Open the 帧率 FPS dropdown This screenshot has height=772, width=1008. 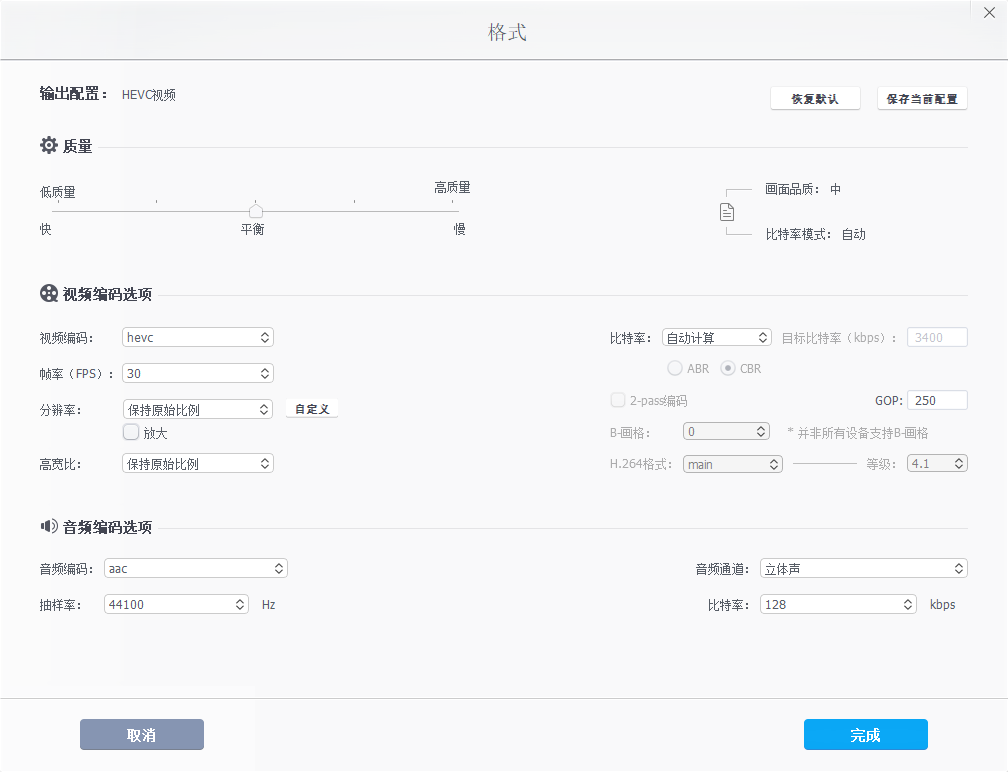click(x=197, y=373)
